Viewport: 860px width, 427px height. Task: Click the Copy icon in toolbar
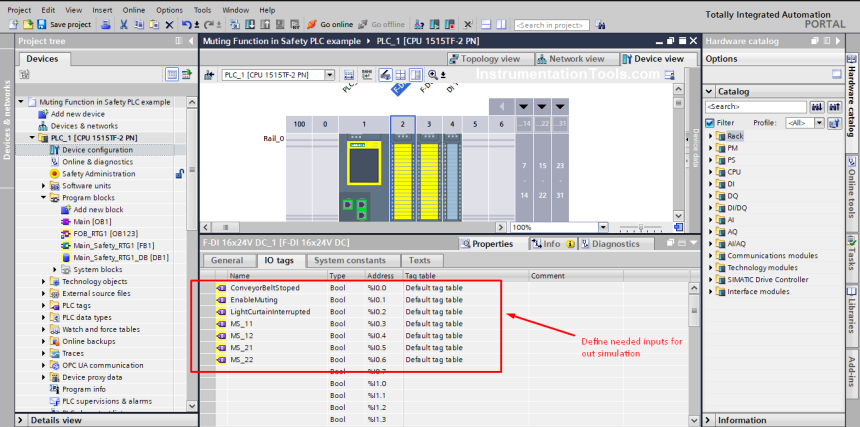pos(139,24)
